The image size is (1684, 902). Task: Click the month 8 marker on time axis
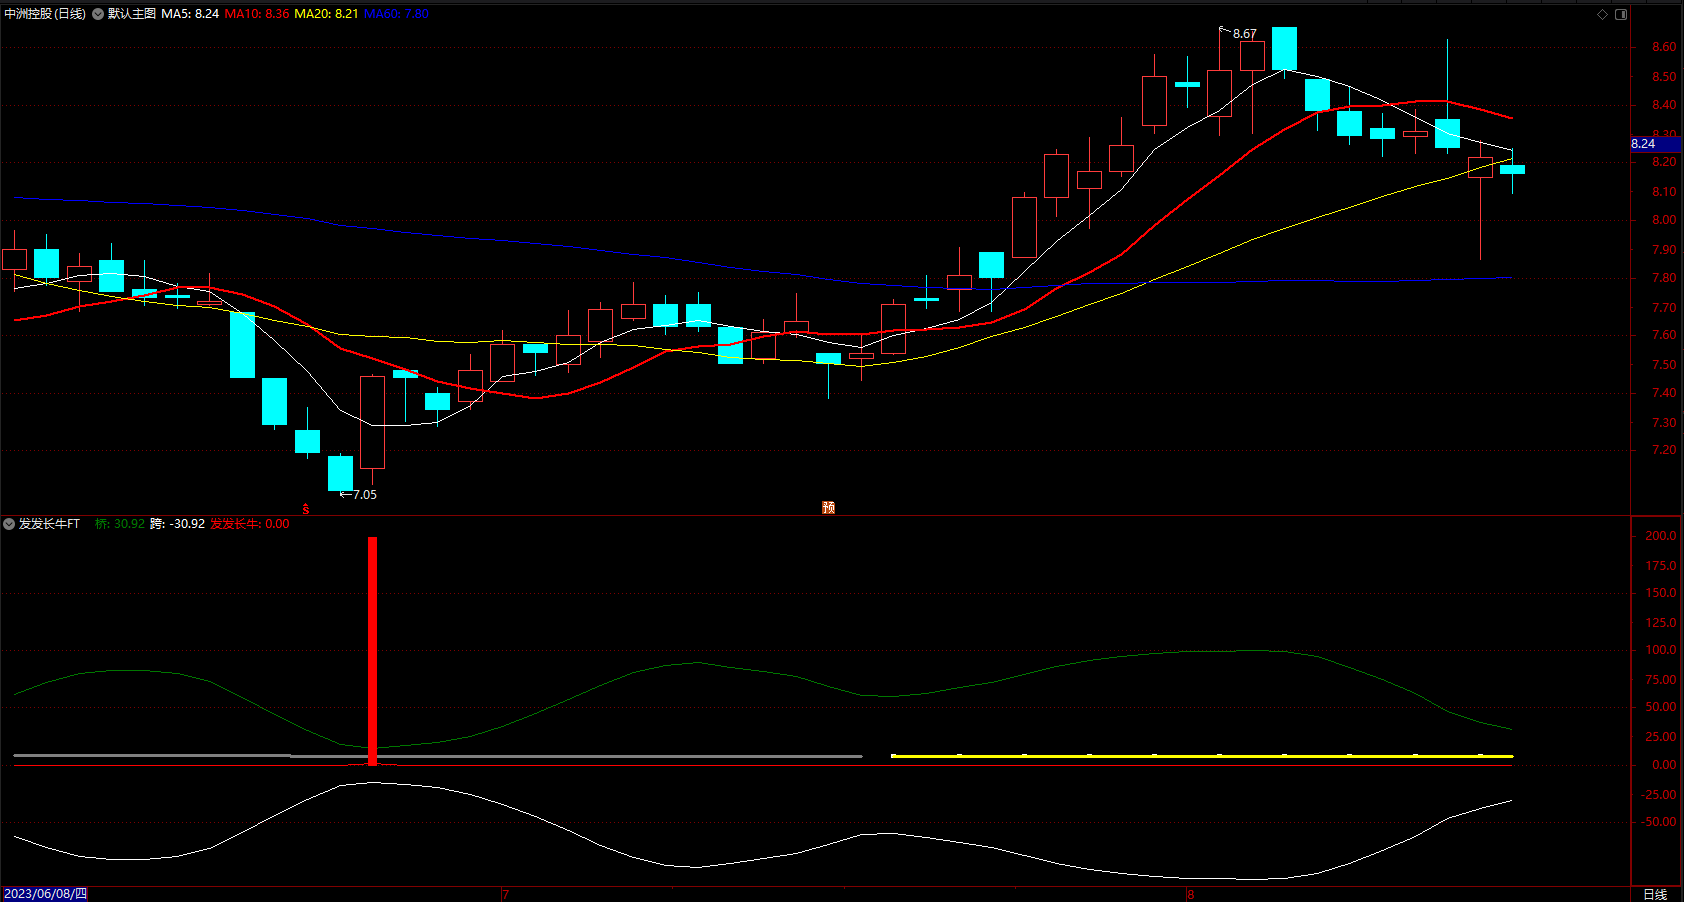pyautogui.click(x=1190, y=894)
